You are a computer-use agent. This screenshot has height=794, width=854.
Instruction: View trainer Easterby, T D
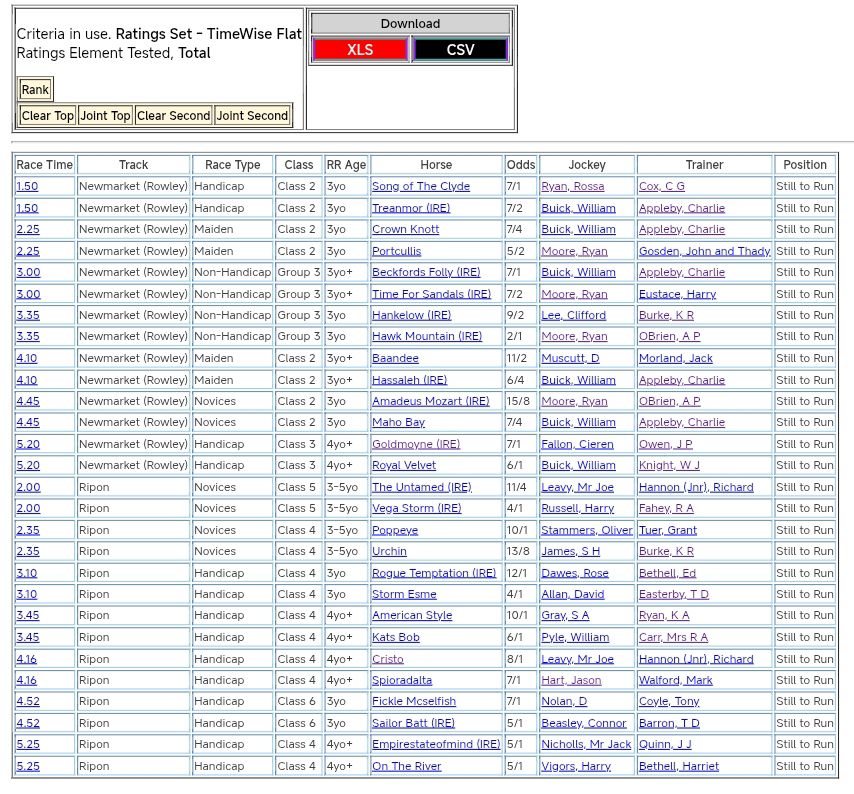673,595
